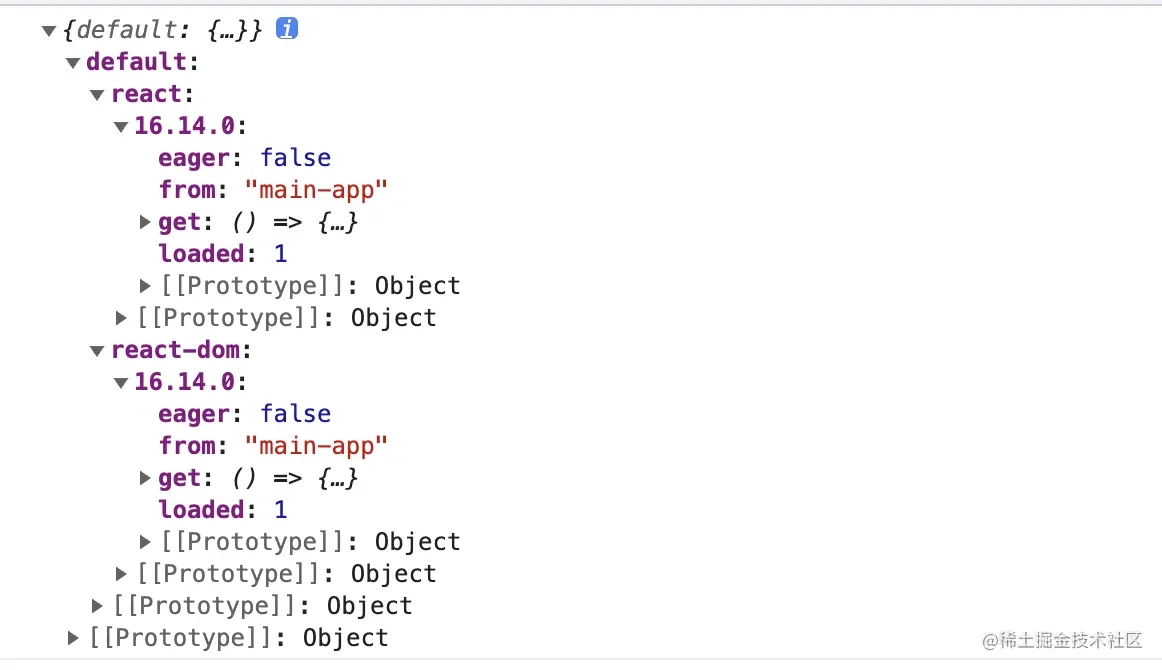1162x670 pixels.
Task: Collapse the react-dom entry
Action: [x=97, y=351]
